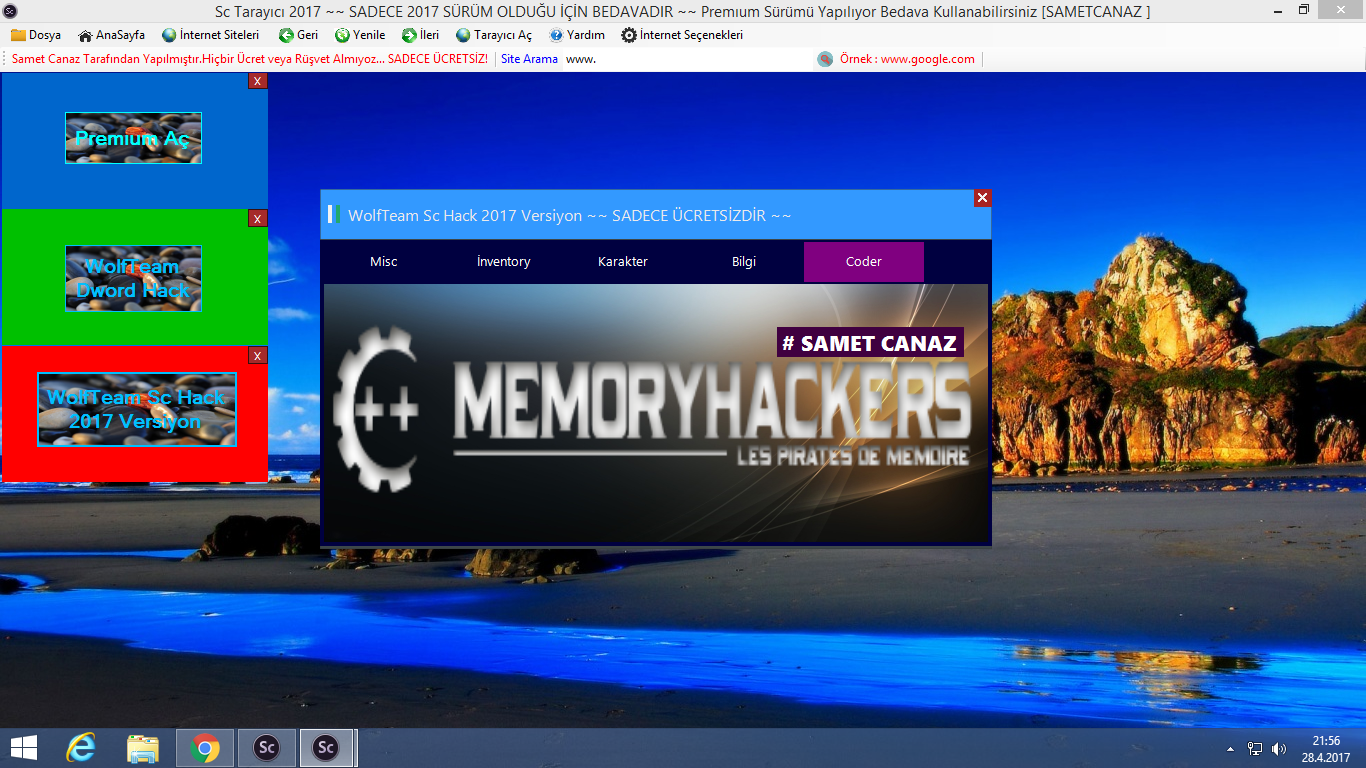
Task: Switch to the Bilgi tab
Action: pyautogui.click(x=743, y=261)
